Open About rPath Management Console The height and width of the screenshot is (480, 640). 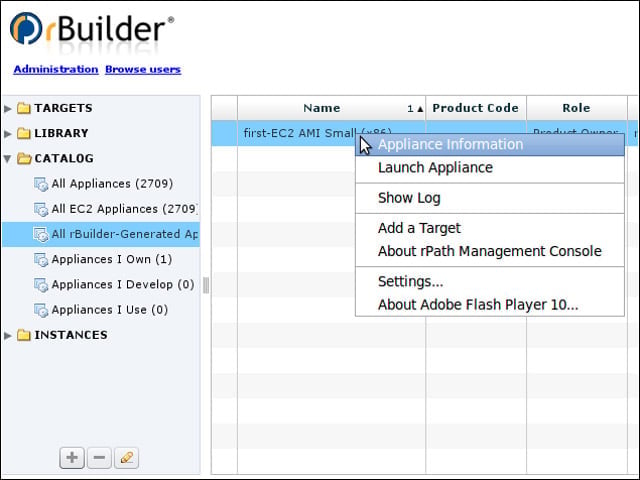(490, 251)
